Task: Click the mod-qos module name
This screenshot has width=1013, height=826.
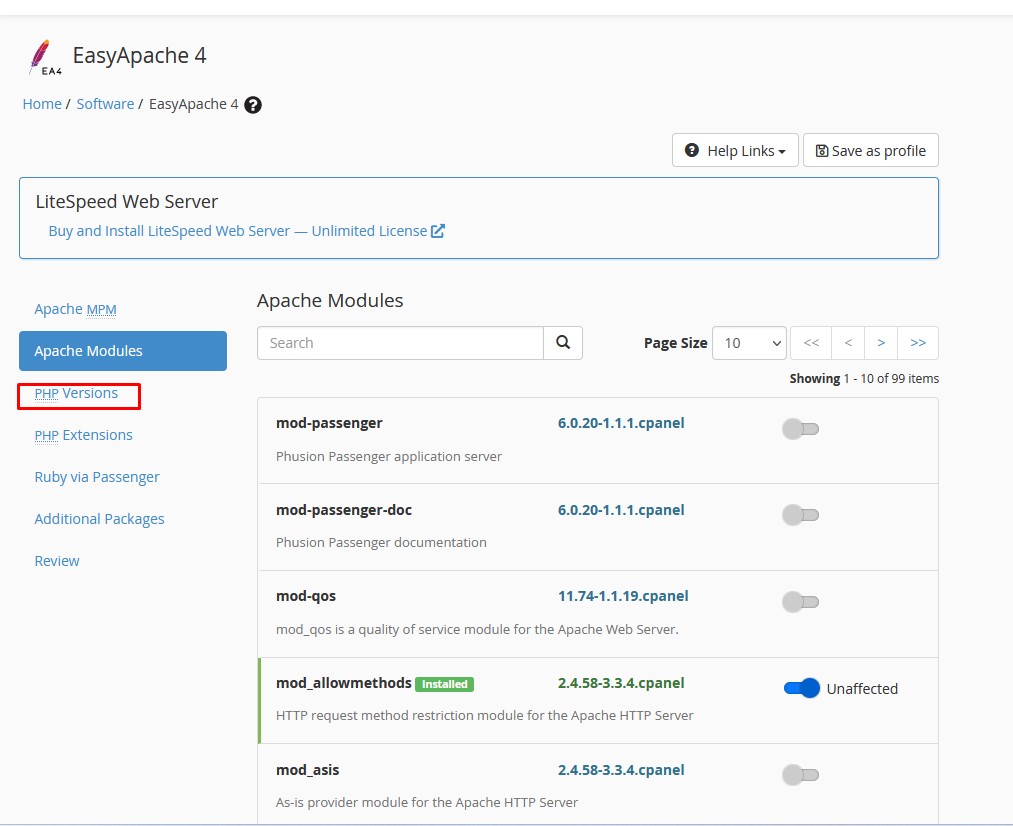Action: (306, 596)
